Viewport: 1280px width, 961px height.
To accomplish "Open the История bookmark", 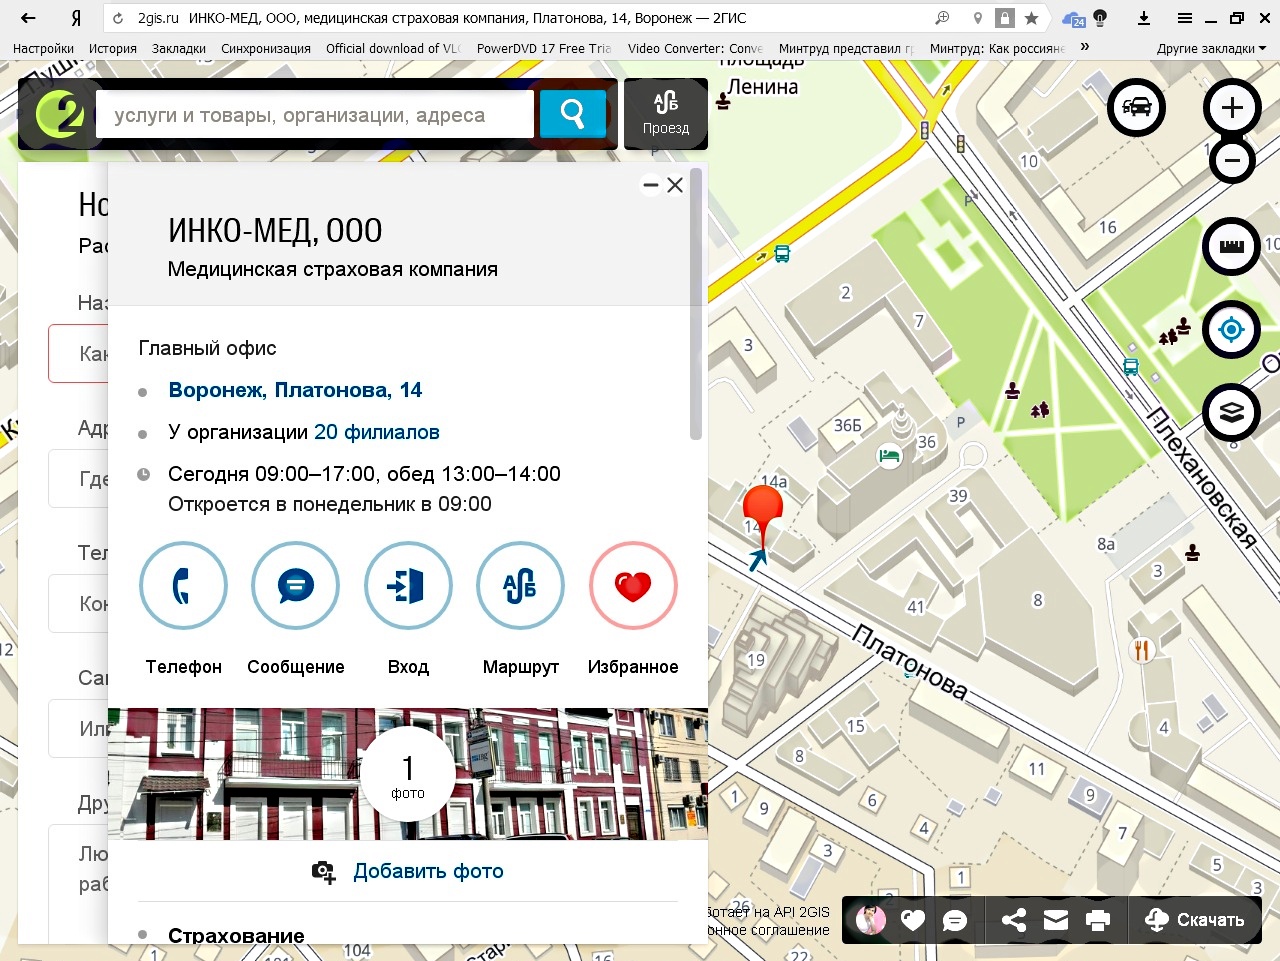I will pos(112,48).
